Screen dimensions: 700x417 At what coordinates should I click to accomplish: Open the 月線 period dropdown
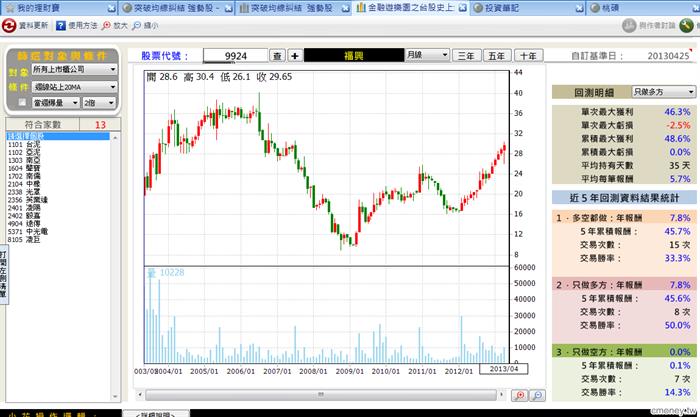[427, 55]
